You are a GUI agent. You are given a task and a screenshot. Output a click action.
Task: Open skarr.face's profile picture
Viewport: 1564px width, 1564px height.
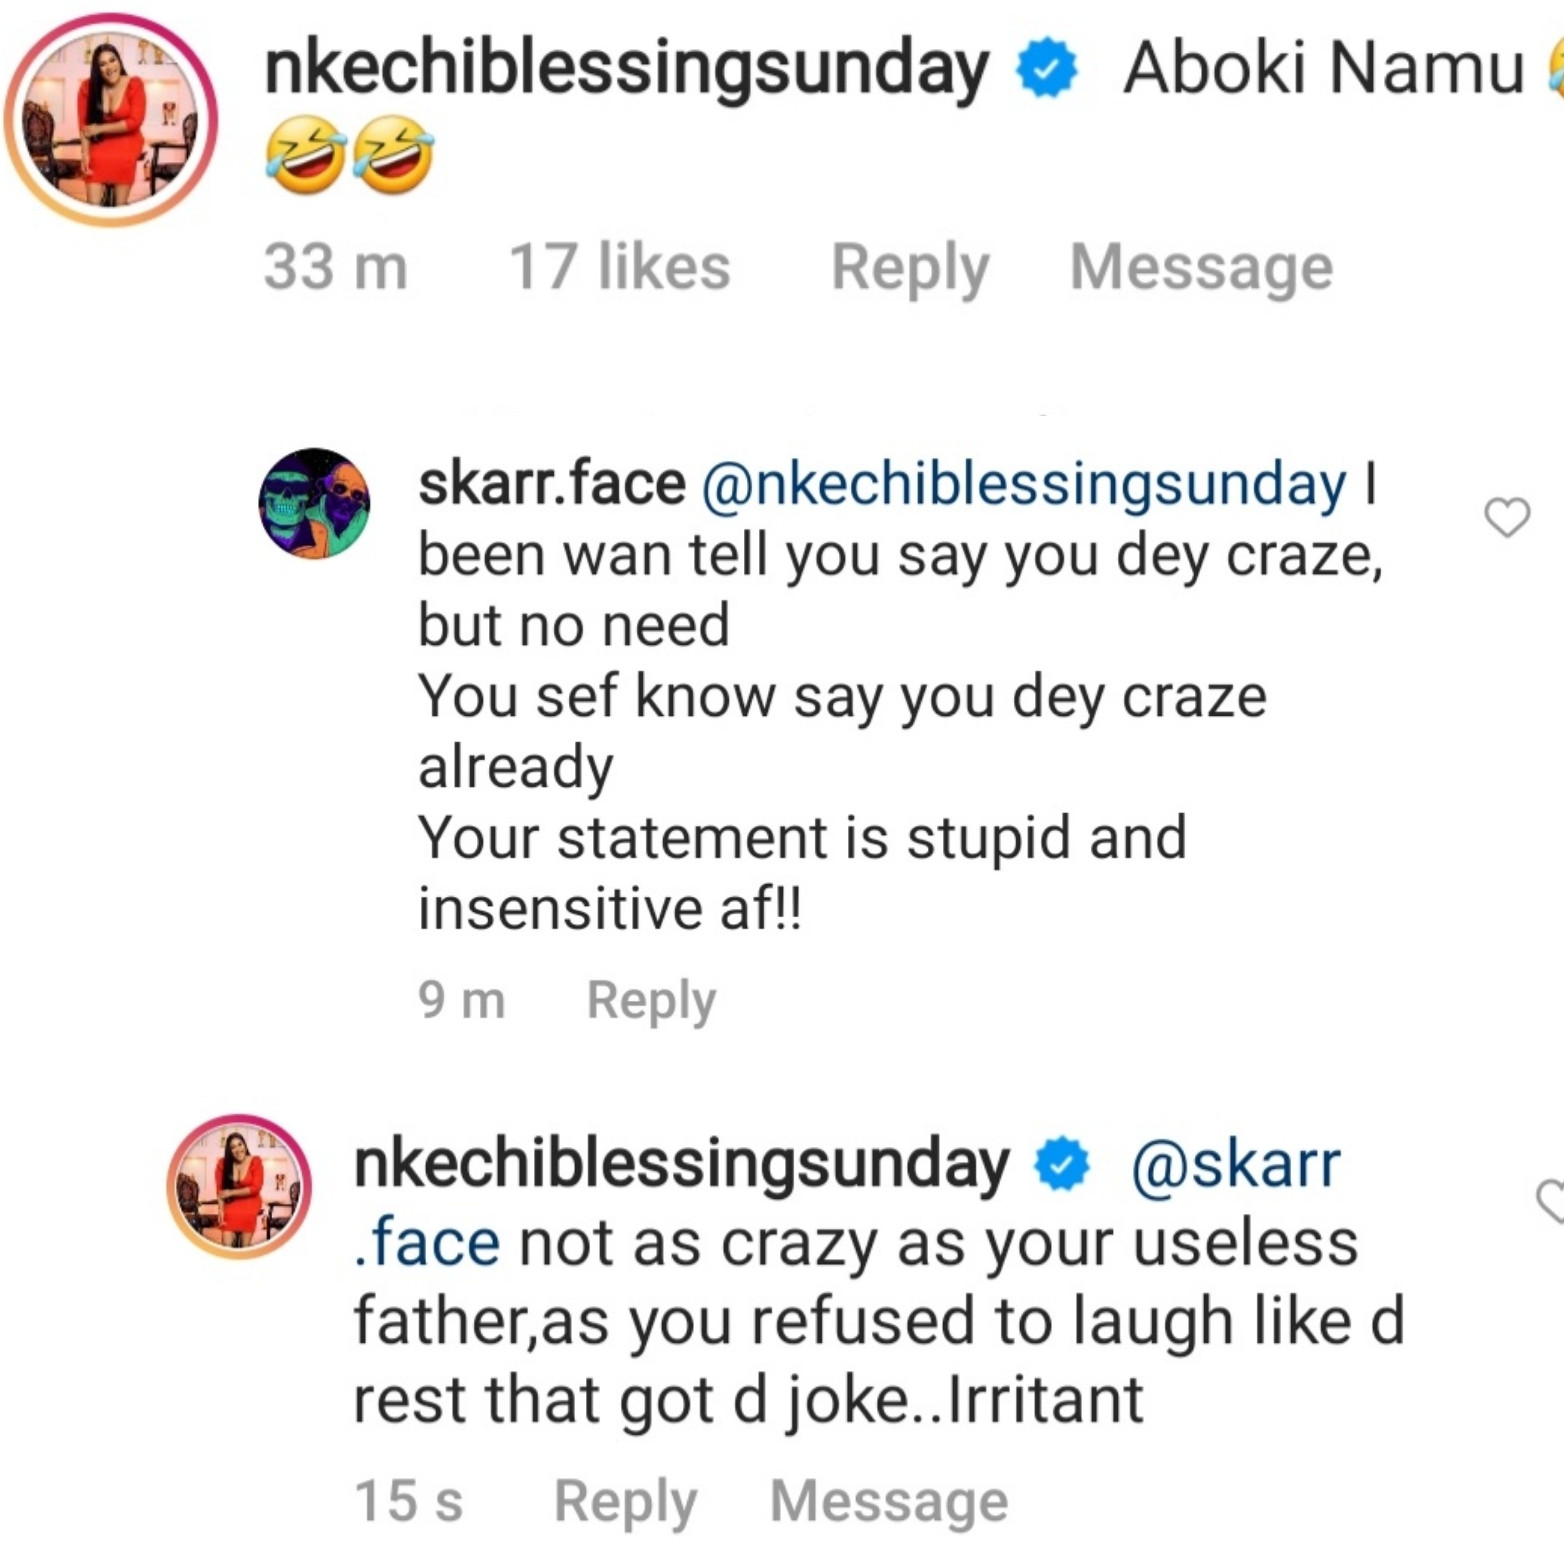click(314, 503)
